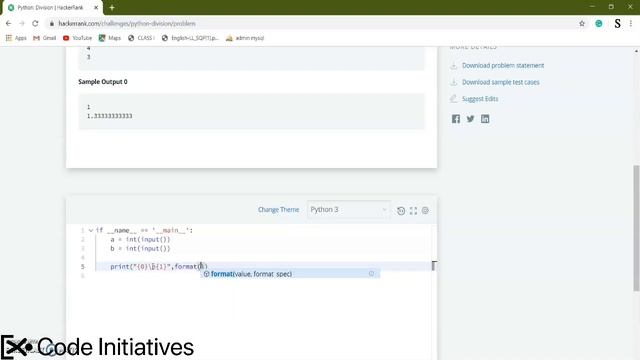The height and width of the screenshot is (360, 640).
Task: Open Chrome's three-dot menu
Action: coord(631,24)
